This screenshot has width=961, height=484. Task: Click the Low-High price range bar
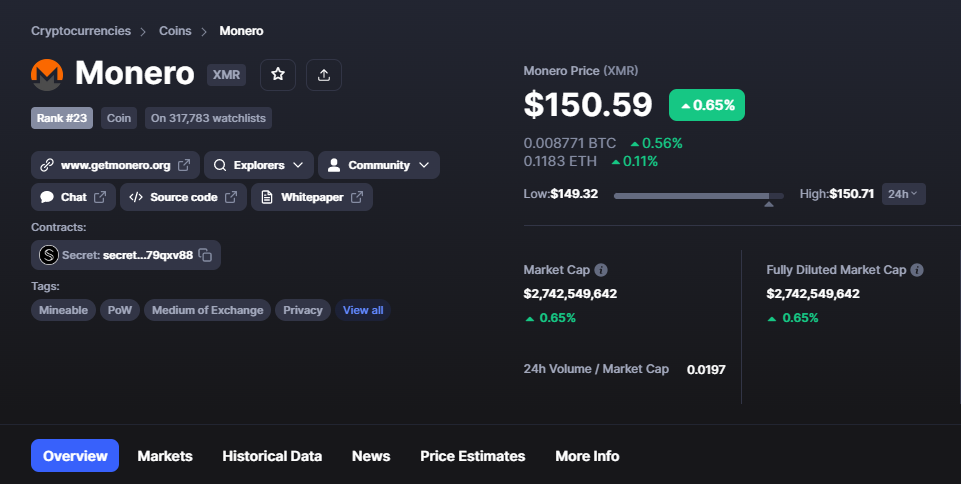tap(699, 196)
